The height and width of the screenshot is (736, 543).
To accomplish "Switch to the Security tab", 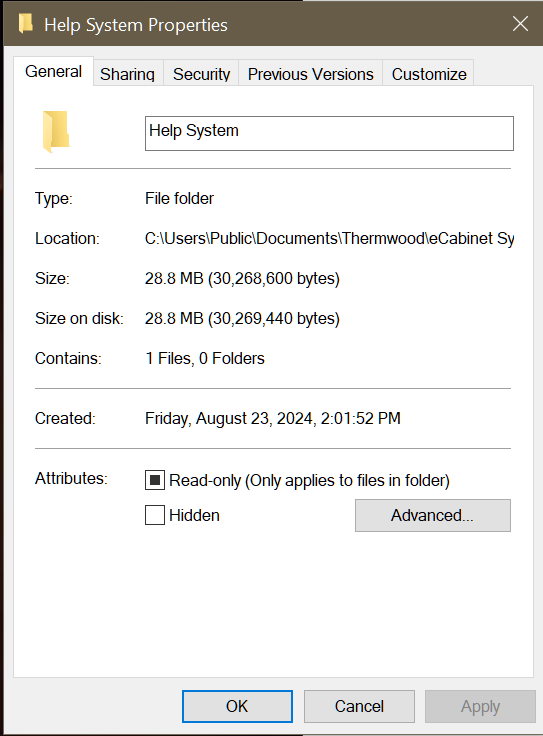I will pos(201,74).
